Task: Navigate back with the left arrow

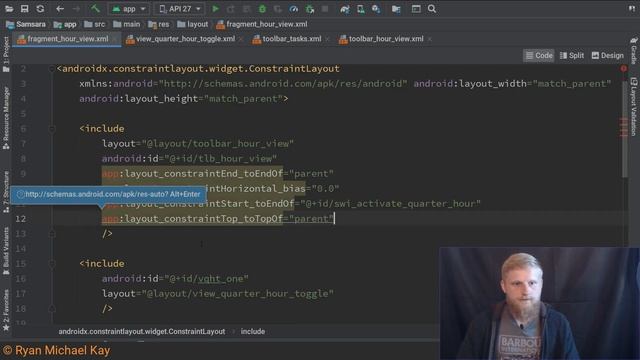Action: click(60, 9)
